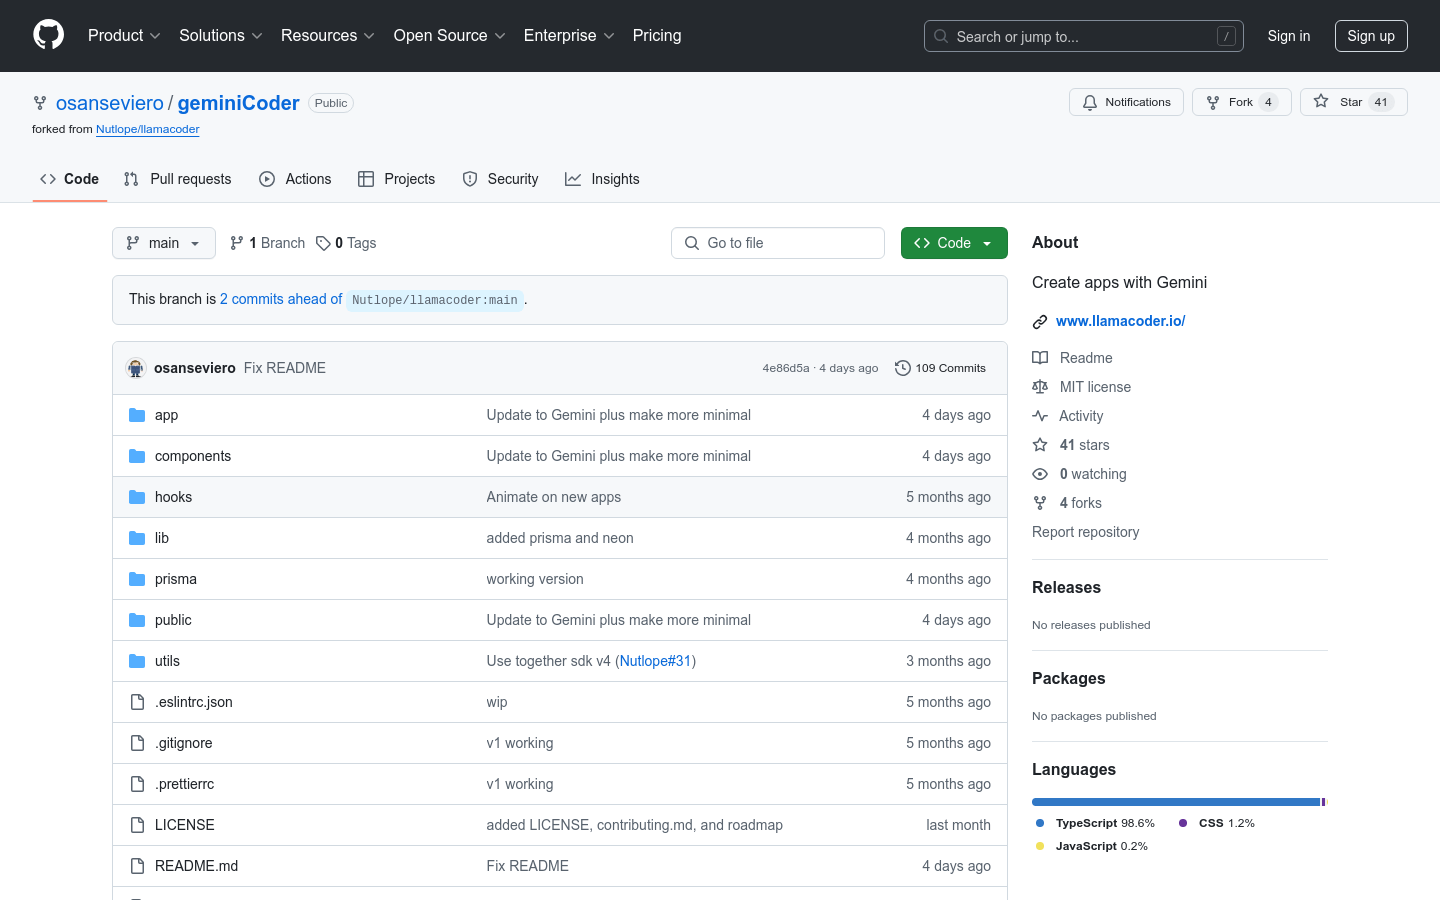Open the 1 Branch link
The height and width of the screenshot is (900, 1440).
[x=267, y=243]
